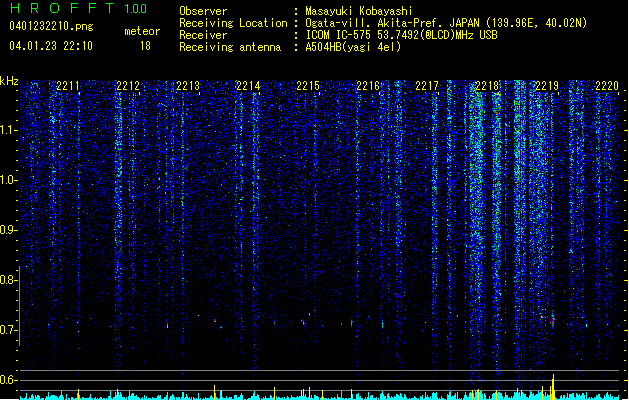The height and width of the screenshot is (400, 629).
Task: Click the red meteor echo near 2219
Action: (x=552, y=321)
